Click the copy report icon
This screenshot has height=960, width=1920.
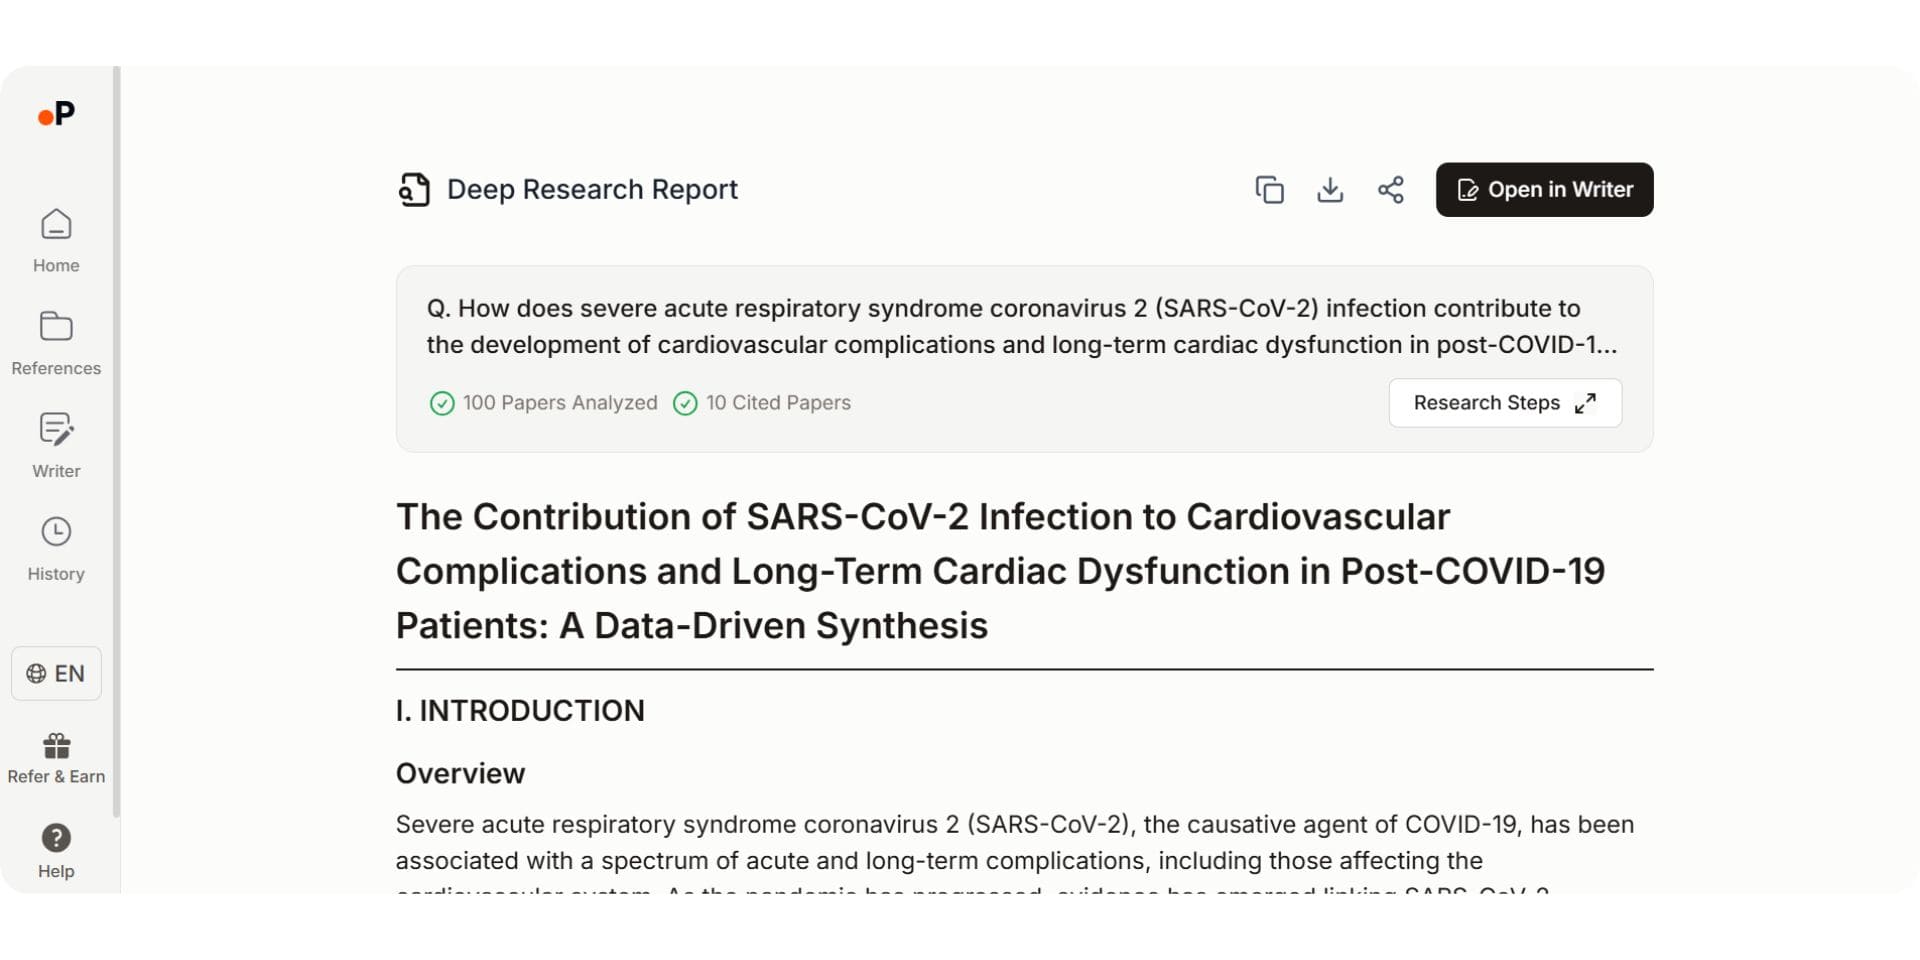pos(1269,190)
